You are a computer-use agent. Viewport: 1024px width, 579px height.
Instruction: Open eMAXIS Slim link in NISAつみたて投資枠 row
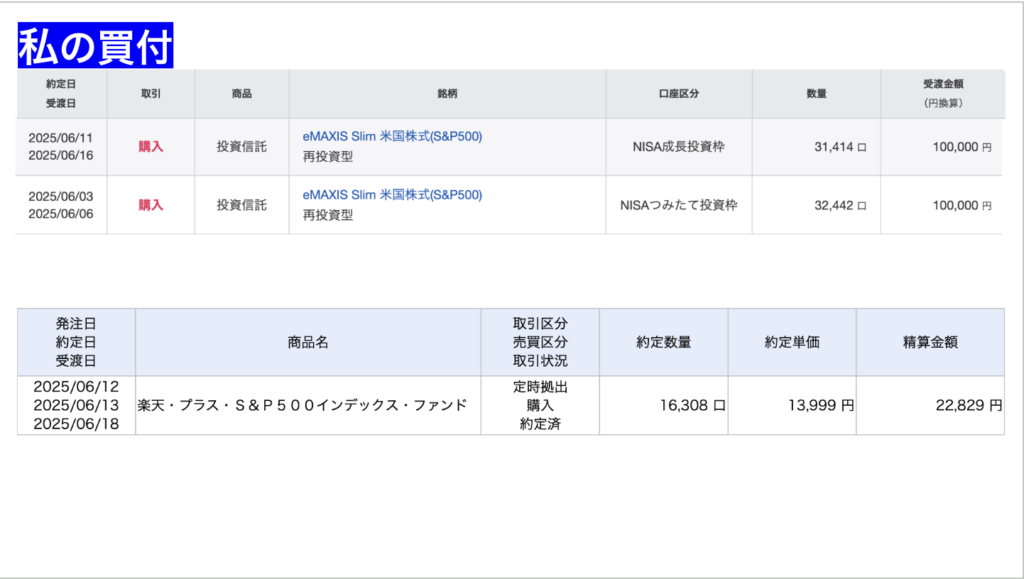(392, 195)
